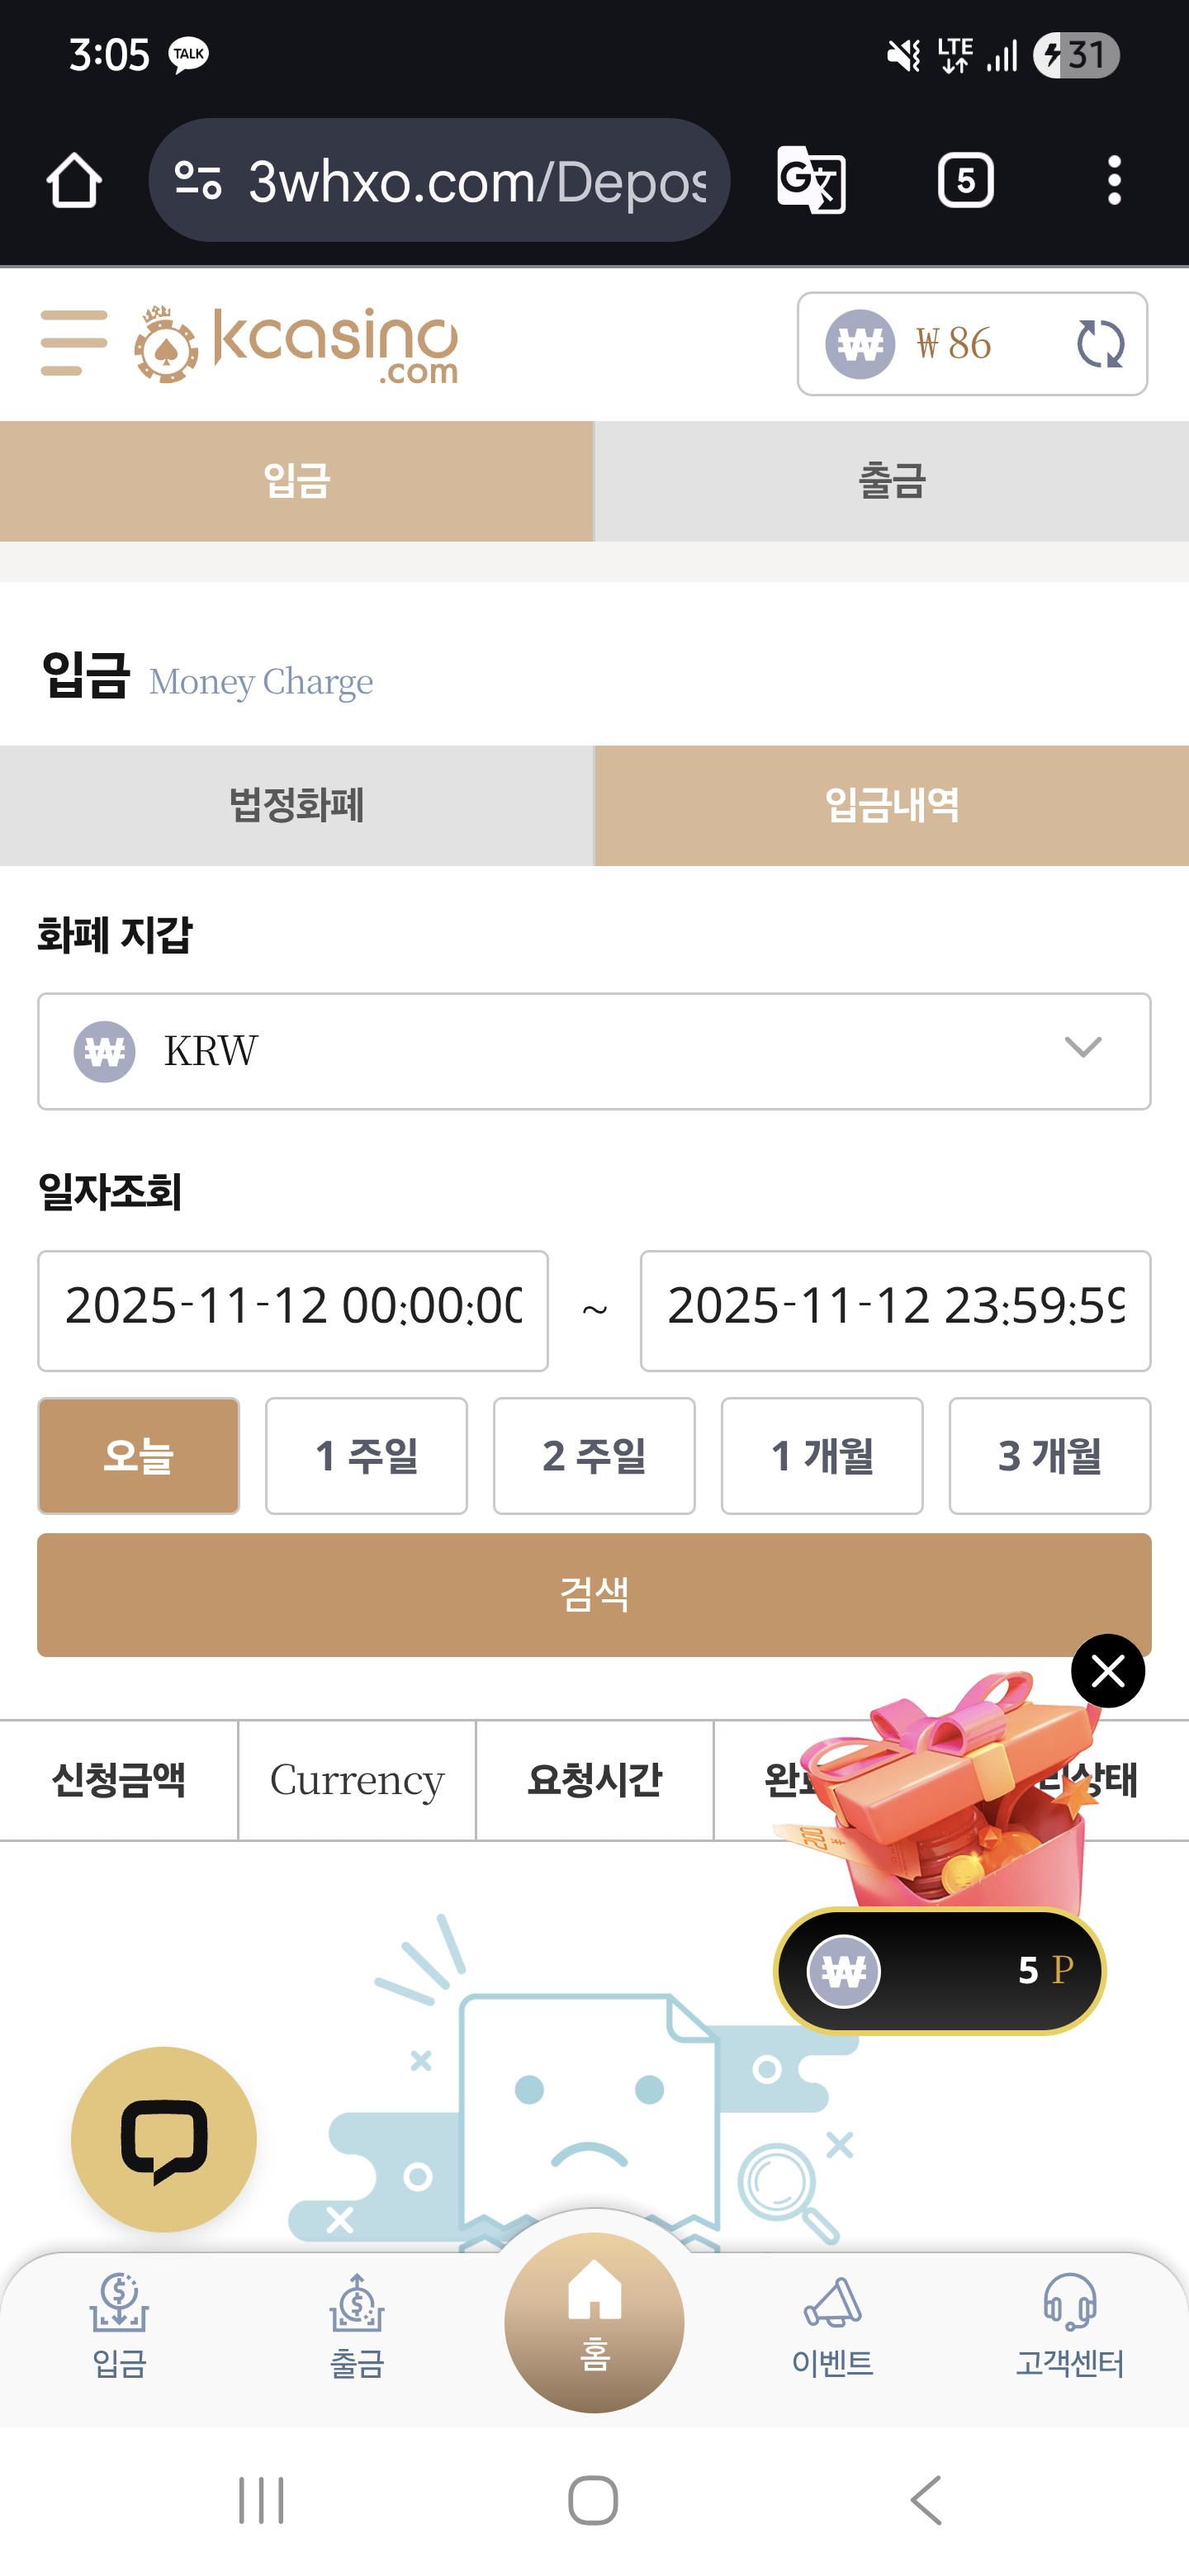Tap the browser home icon
This screenshot has width=1189, height=2576.
pos(74,181)
